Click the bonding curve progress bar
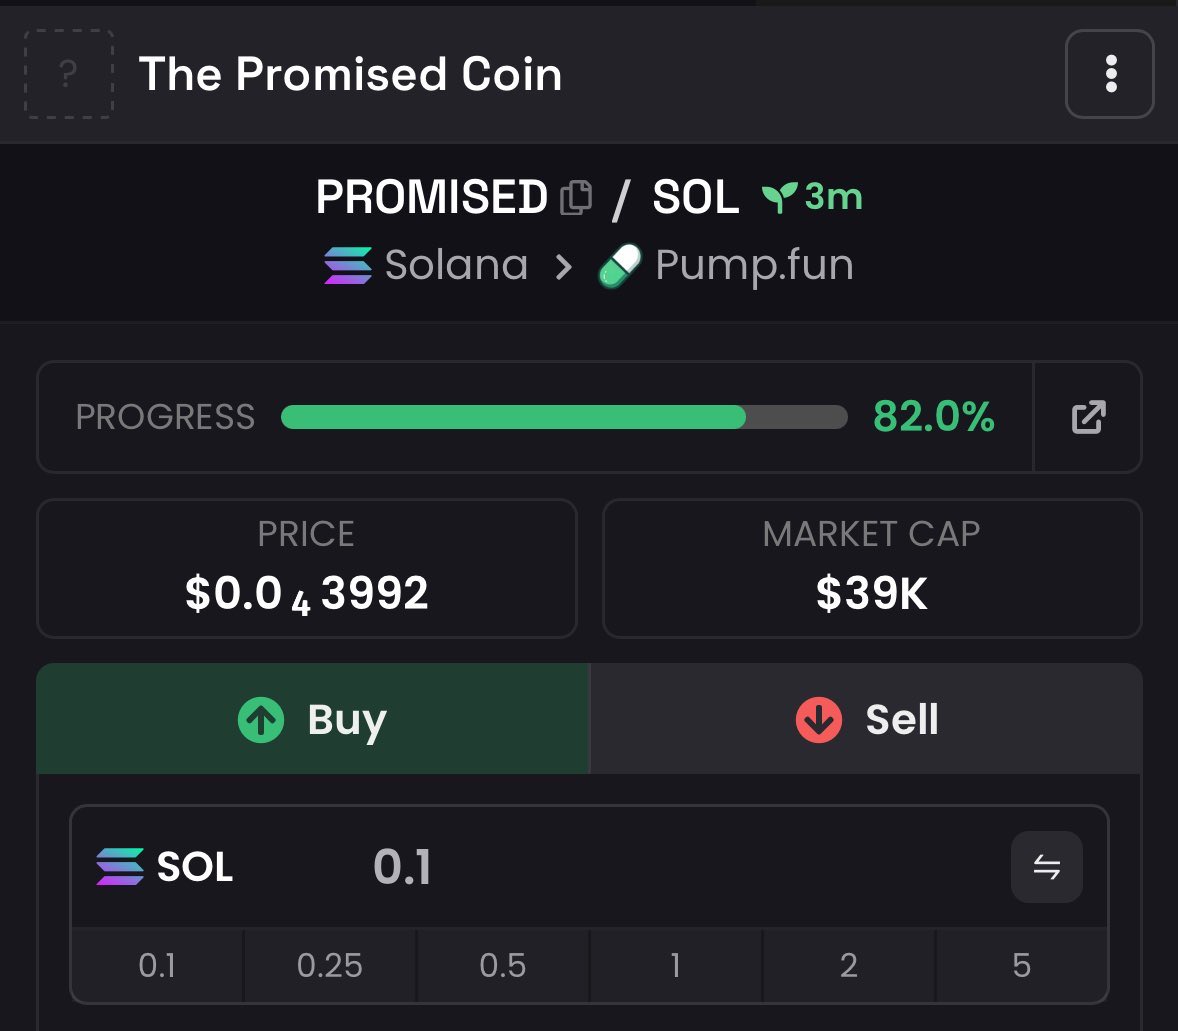The image size is (1178, 1031). click(x=564, y=417)
